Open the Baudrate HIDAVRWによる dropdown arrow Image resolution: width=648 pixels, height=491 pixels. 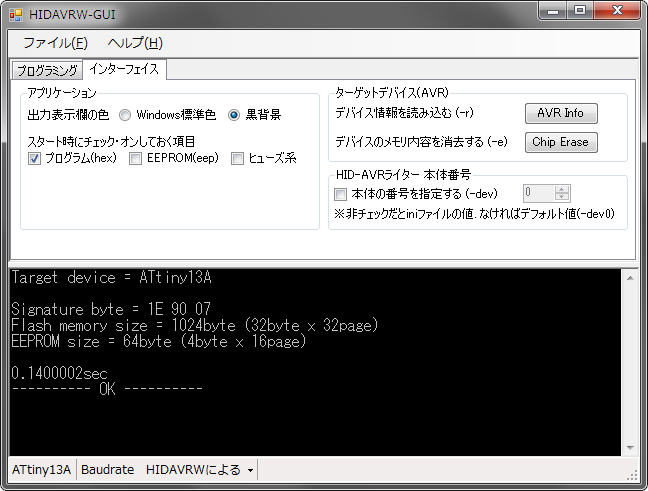tap(250, 470)
